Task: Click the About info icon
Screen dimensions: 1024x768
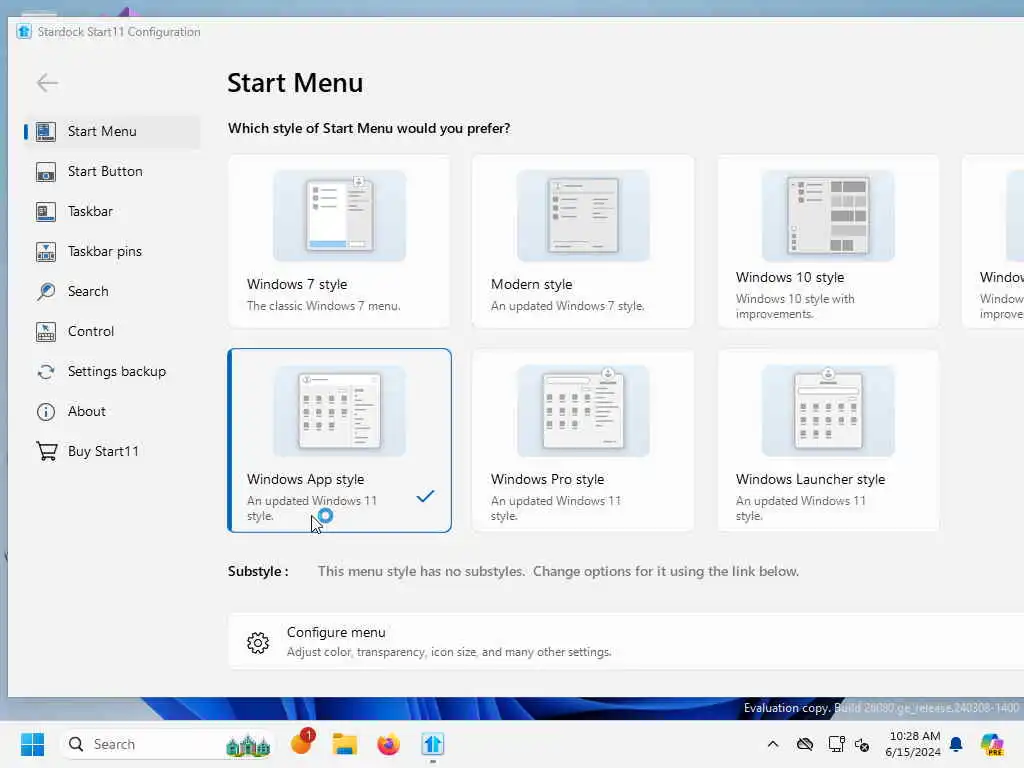Action: point(46,411)
